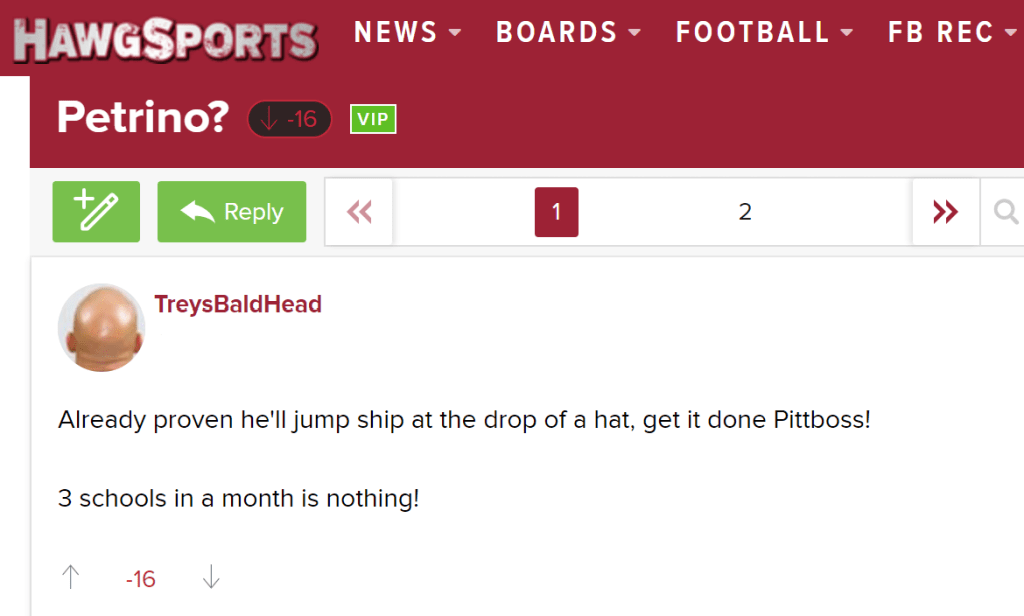
Task: Click the green VIP badge
Action: 373,120
